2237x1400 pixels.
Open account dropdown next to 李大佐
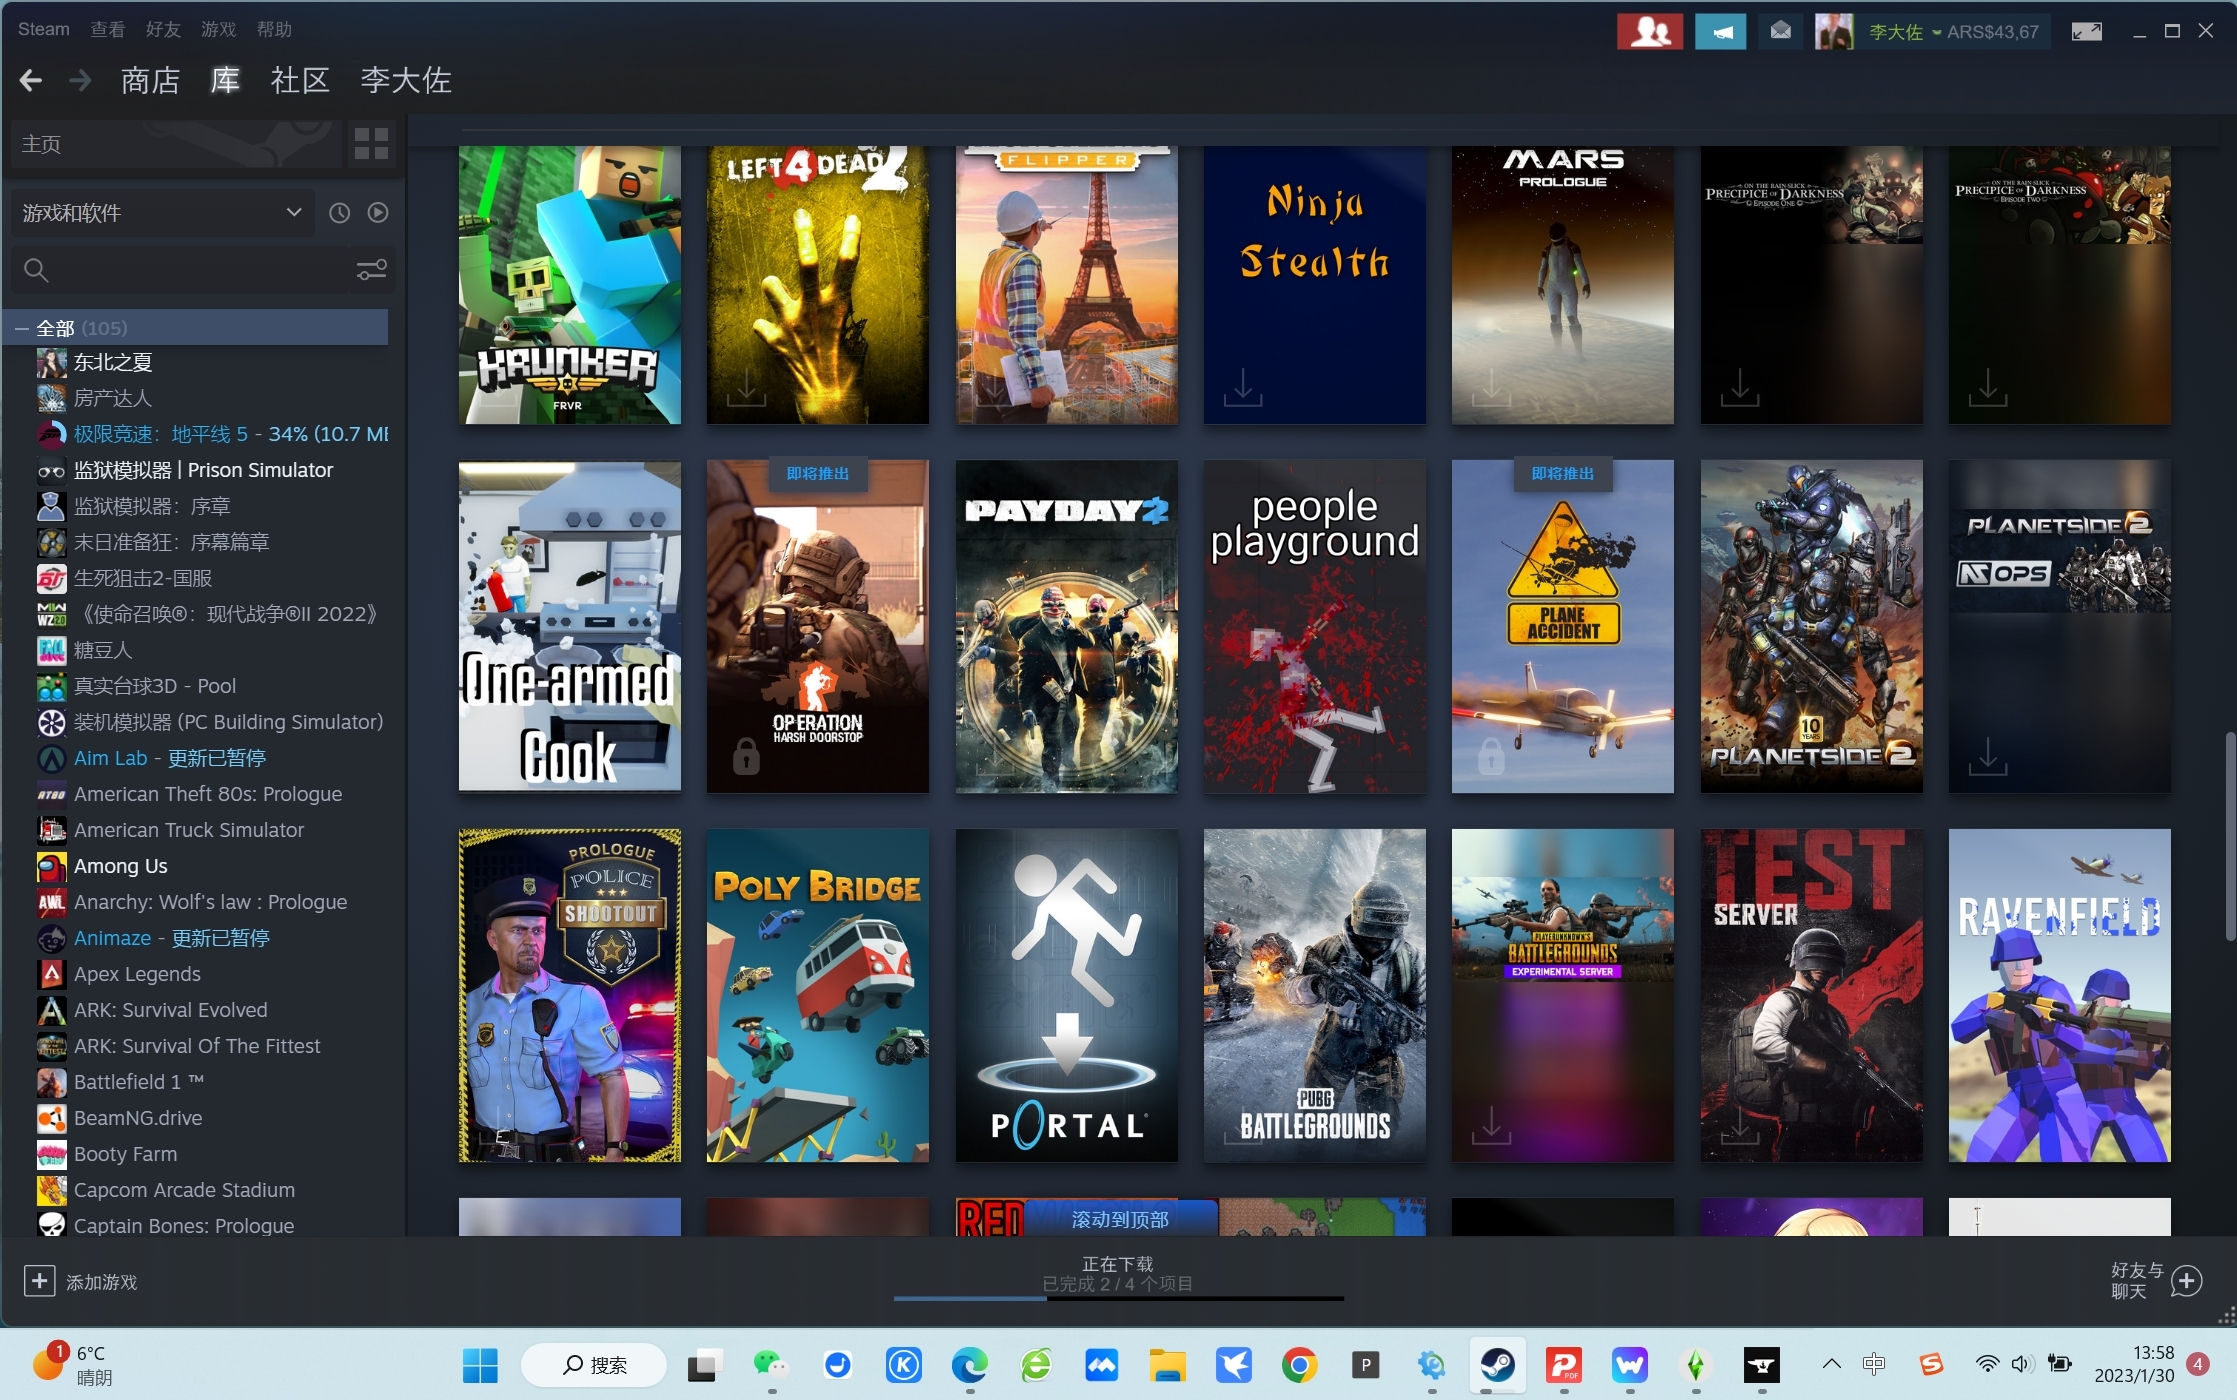(x=1936, y=32)
